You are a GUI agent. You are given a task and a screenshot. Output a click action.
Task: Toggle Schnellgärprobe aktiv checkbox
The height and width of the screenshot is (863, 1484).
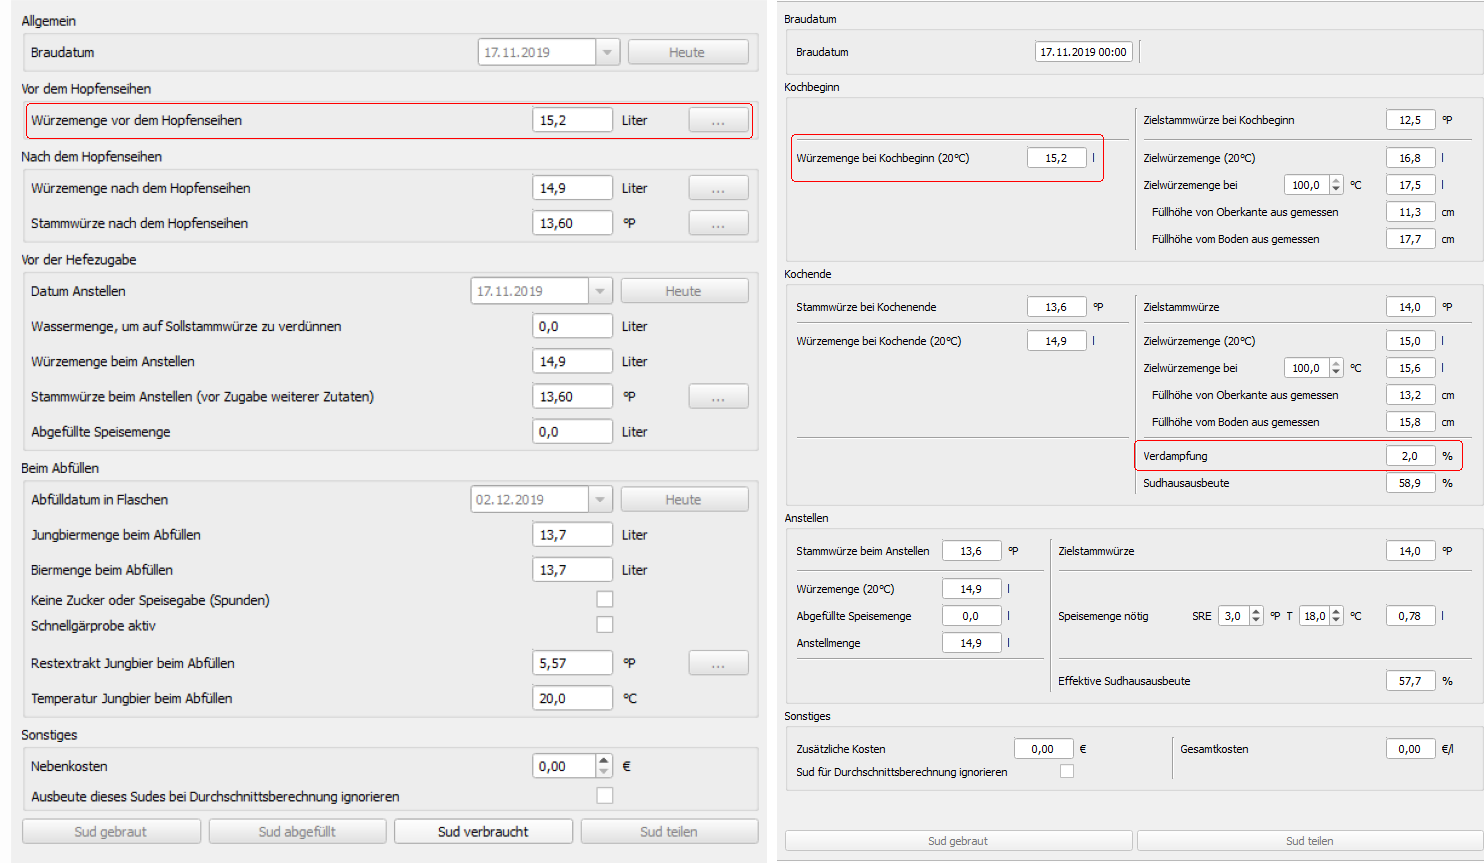point(605,625)
